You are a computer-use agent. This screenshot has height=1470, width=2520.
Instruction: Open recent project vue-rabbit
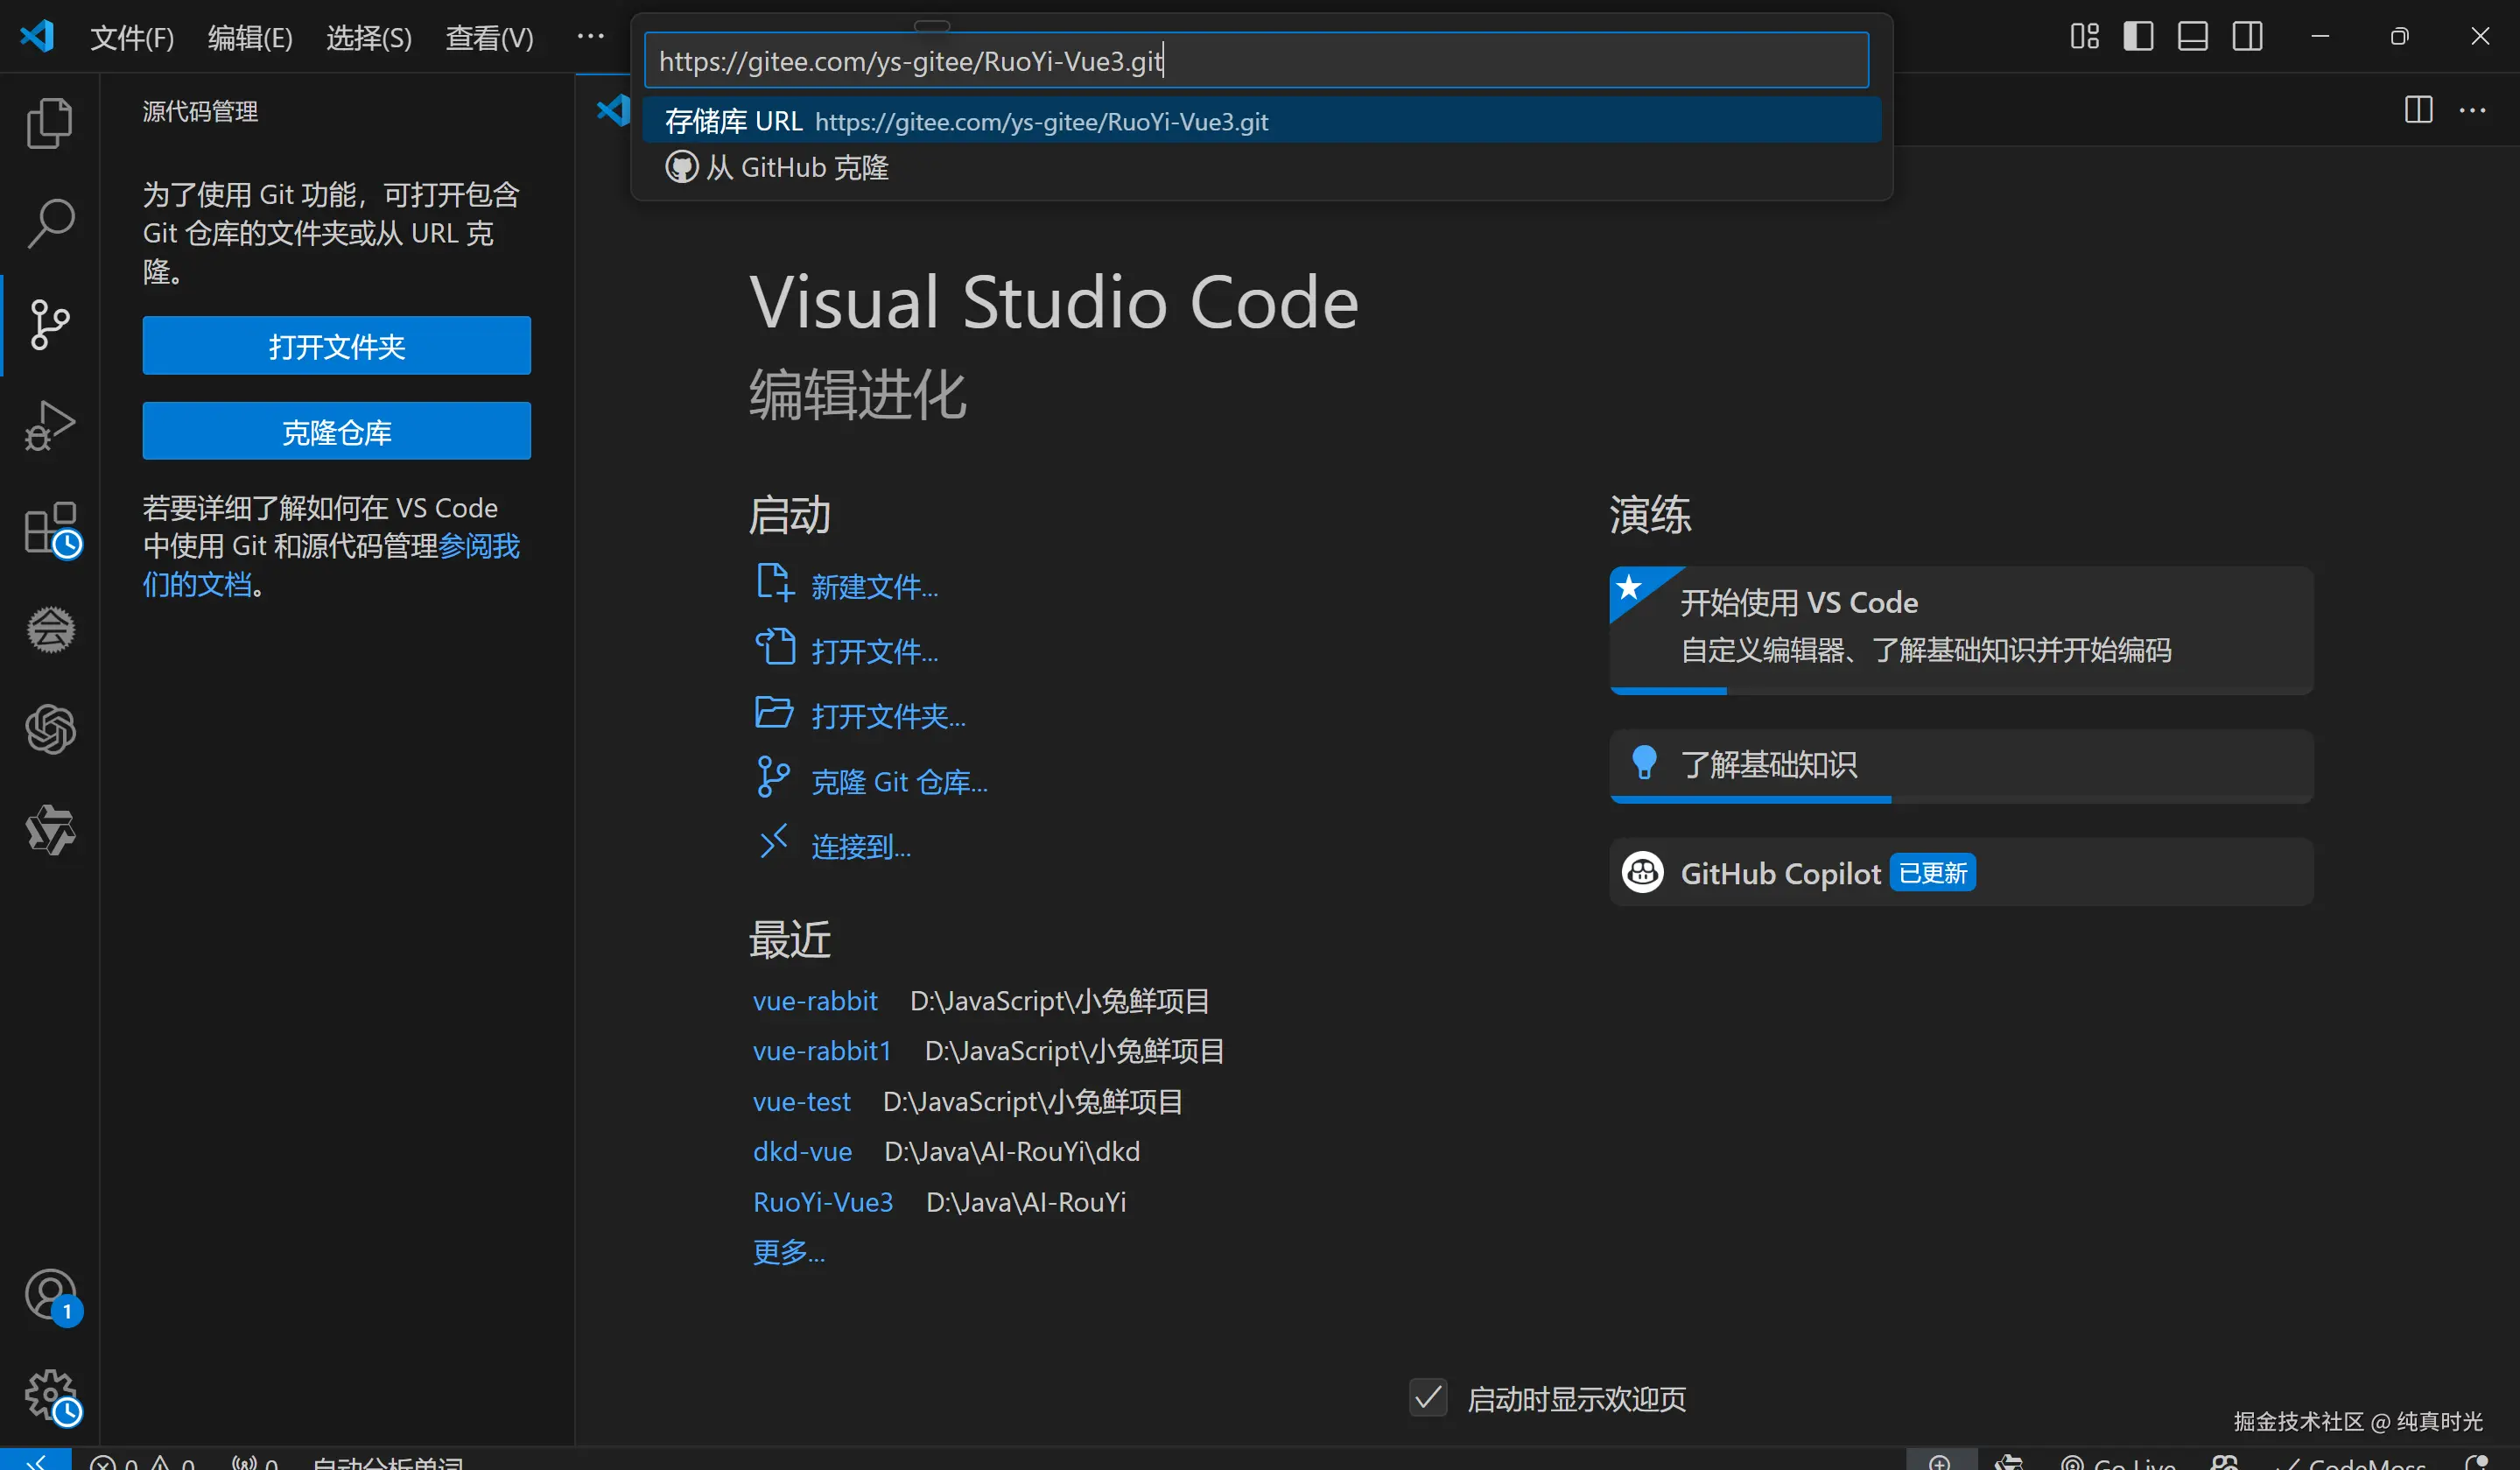(x=814, y=1001)
